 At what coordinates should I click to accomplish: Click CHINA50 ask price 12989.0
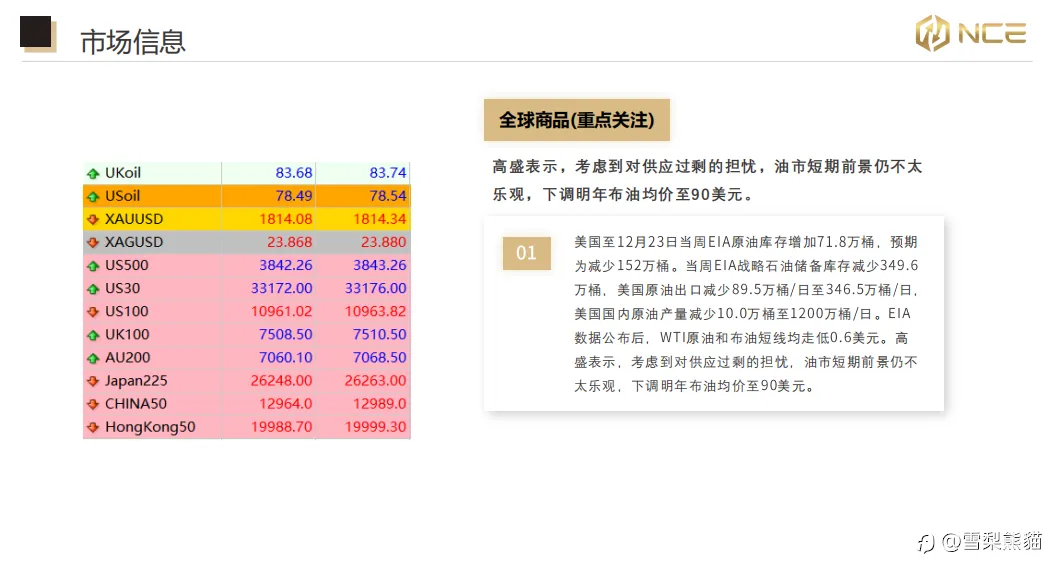point(379,404)
